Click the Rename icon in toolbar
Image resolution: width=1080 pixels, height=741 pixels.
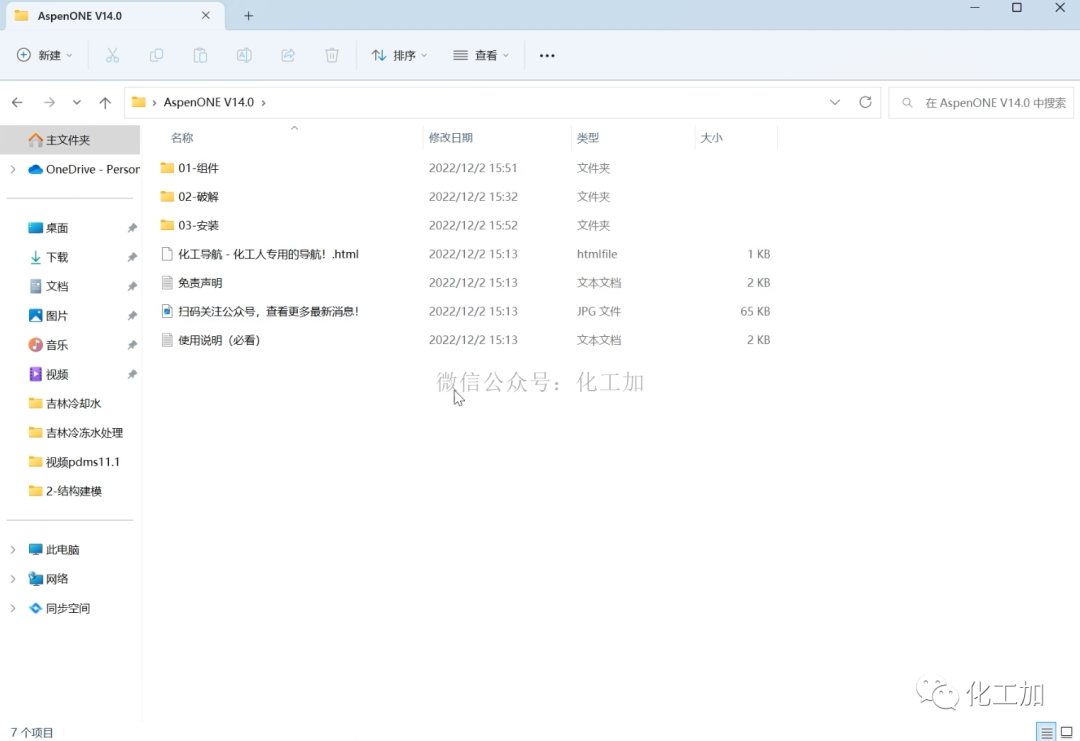(x=244, y=56)
